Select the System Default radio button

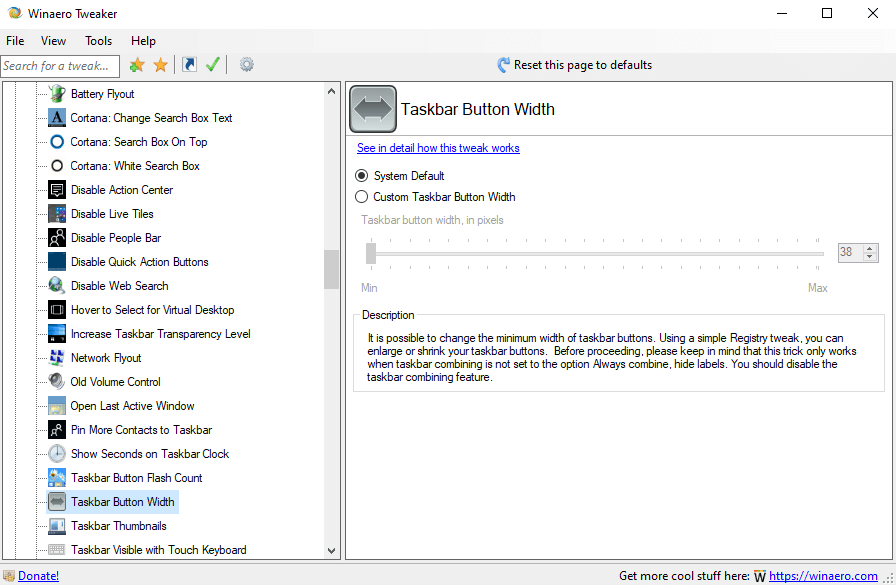(x=361, y=176)
